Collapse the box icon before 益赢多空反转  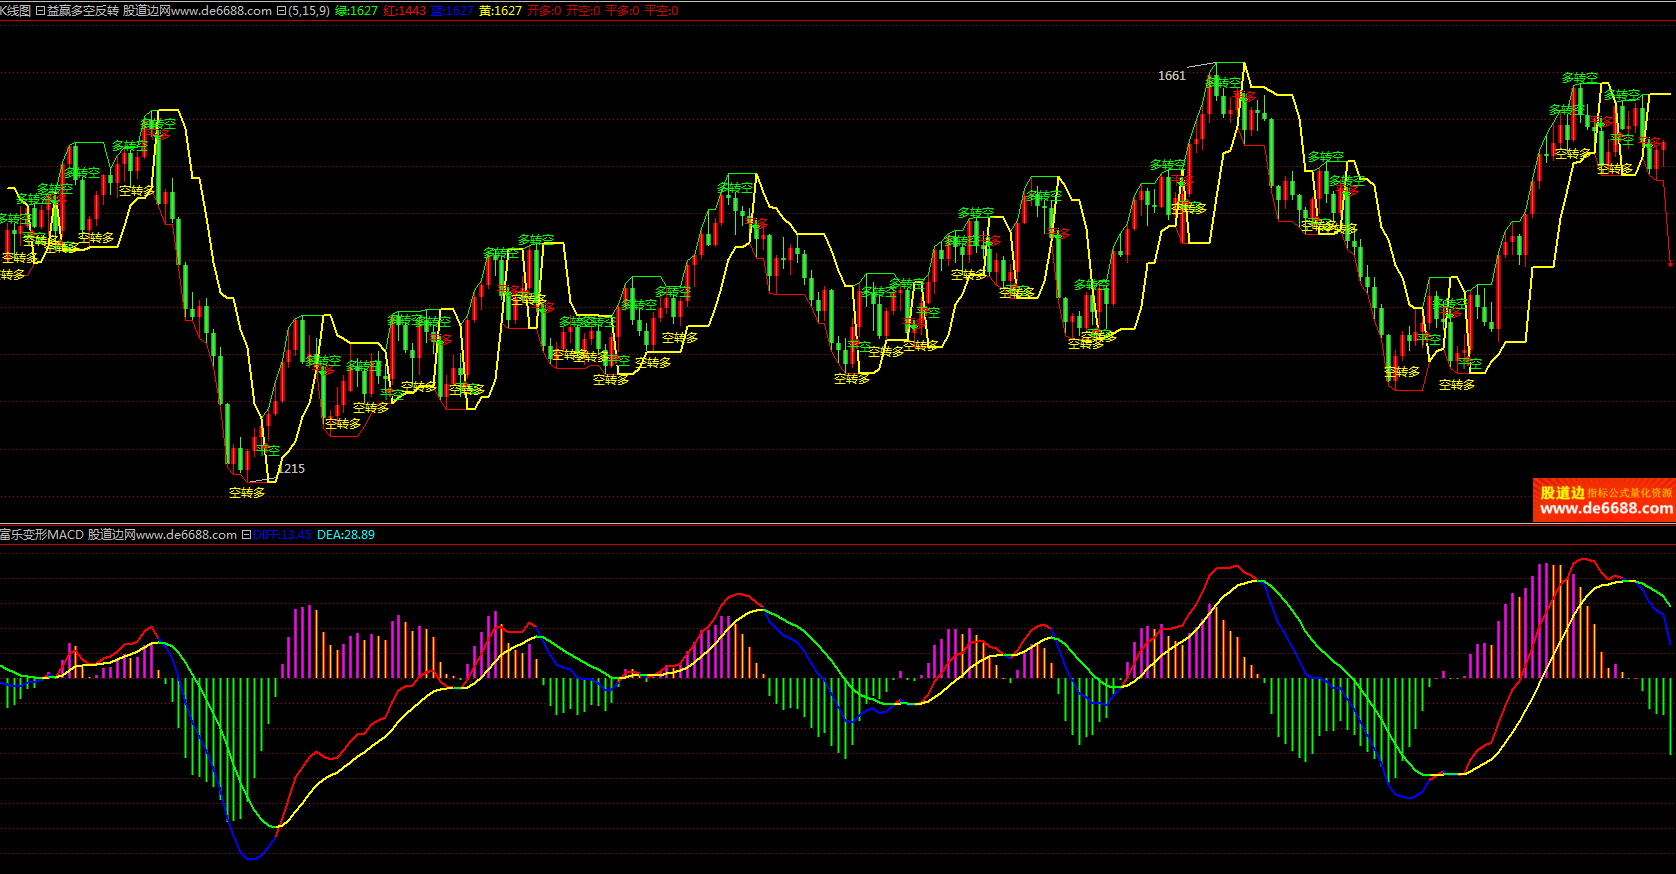tap(40, 11)
